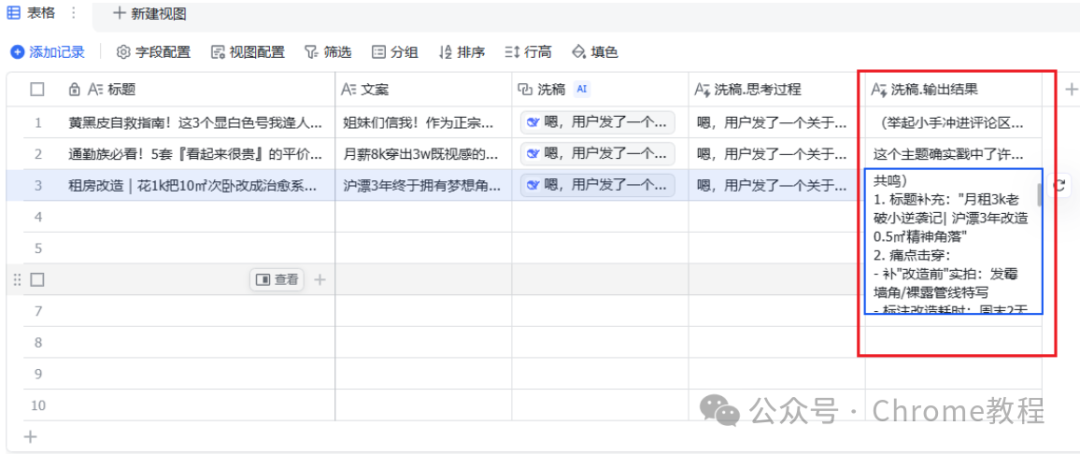
Task: Click the title cell starting 租房改造
Action: pos(195,185)
